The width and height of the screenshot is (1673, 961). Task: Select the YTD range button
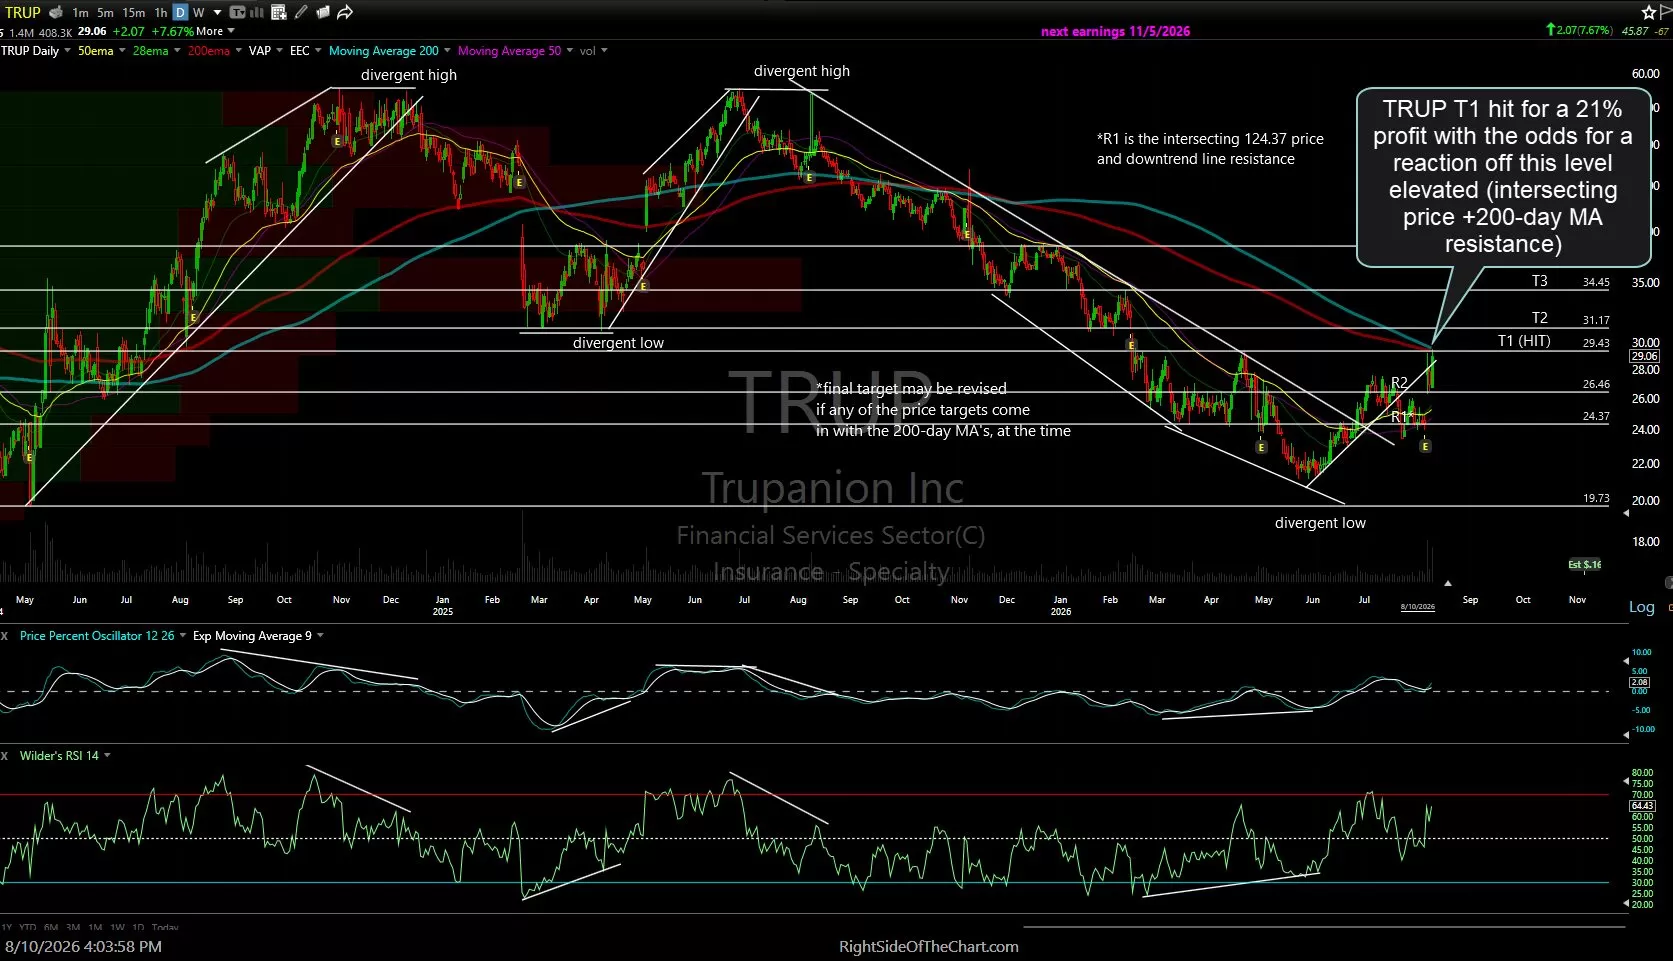point(28,928)
